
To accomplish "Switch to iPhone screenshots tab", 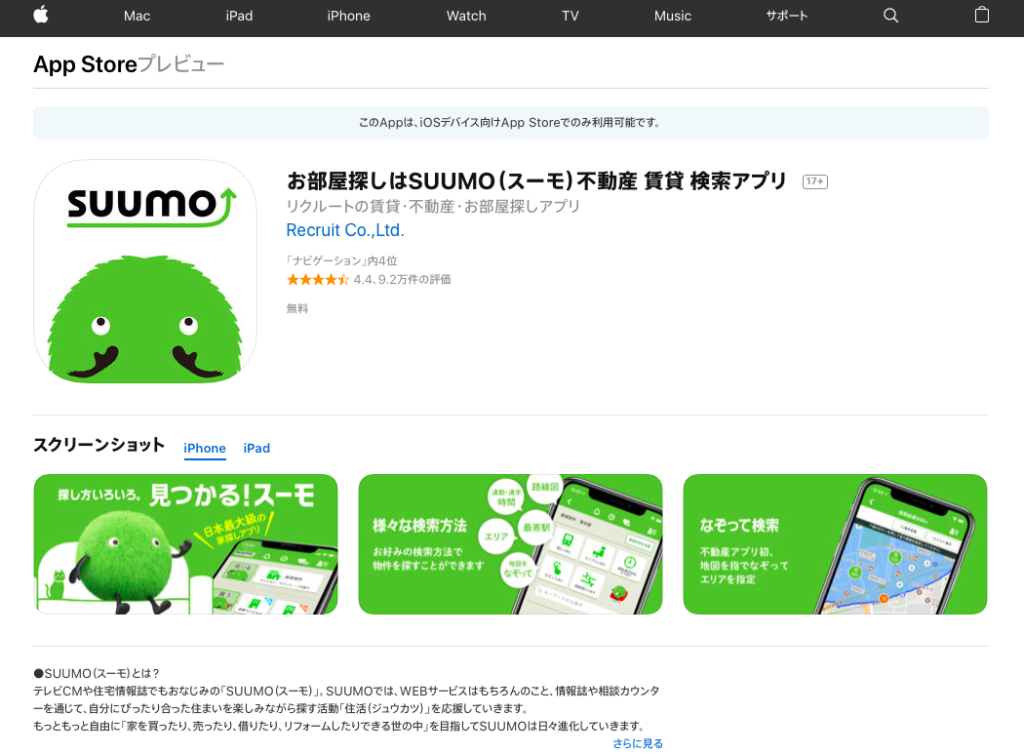I will 204,448.
